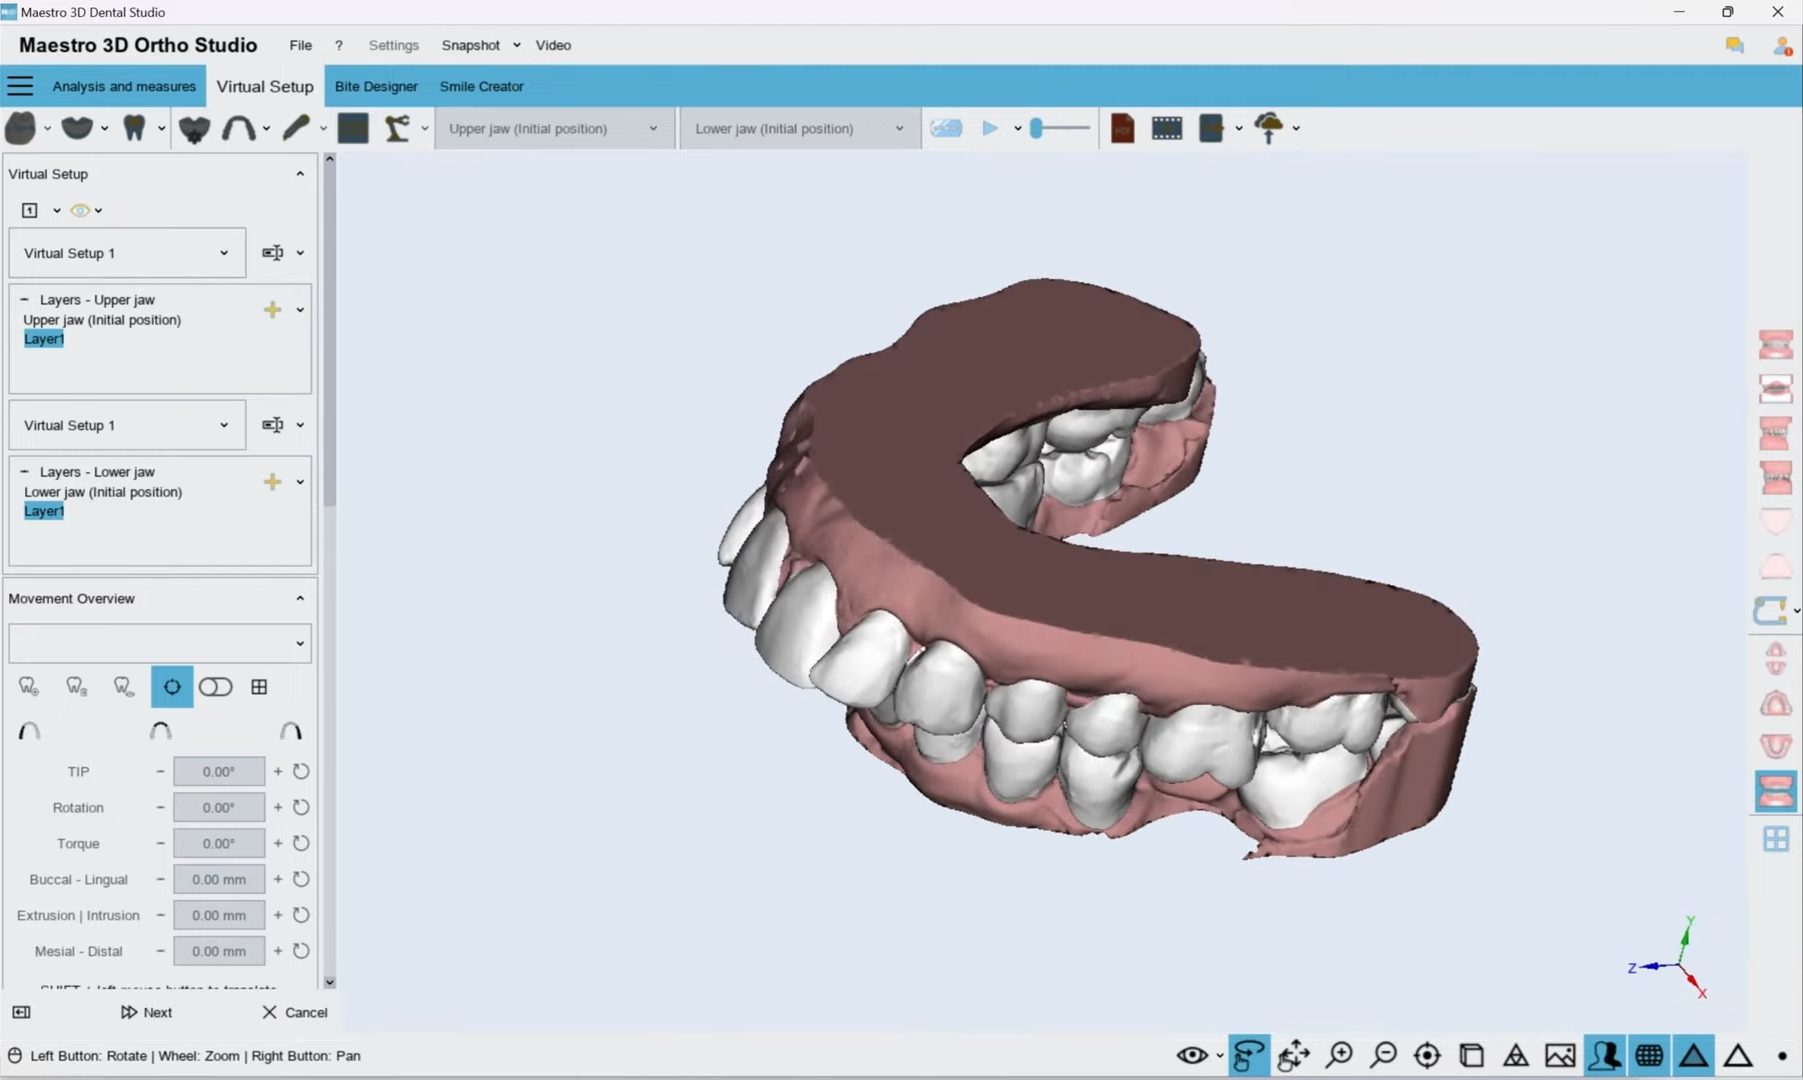Open the Upper jaw (Initial position) dropdown
Screen dimensions: 1803x1080
[x=553, y=128]
